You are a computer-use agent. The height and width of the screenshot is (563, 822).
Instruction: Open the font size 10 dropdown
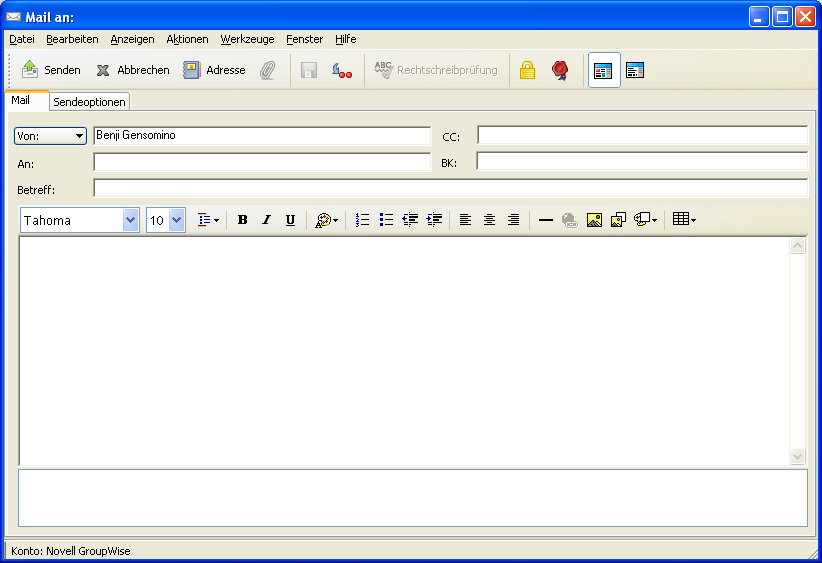(x=177, y=220)
